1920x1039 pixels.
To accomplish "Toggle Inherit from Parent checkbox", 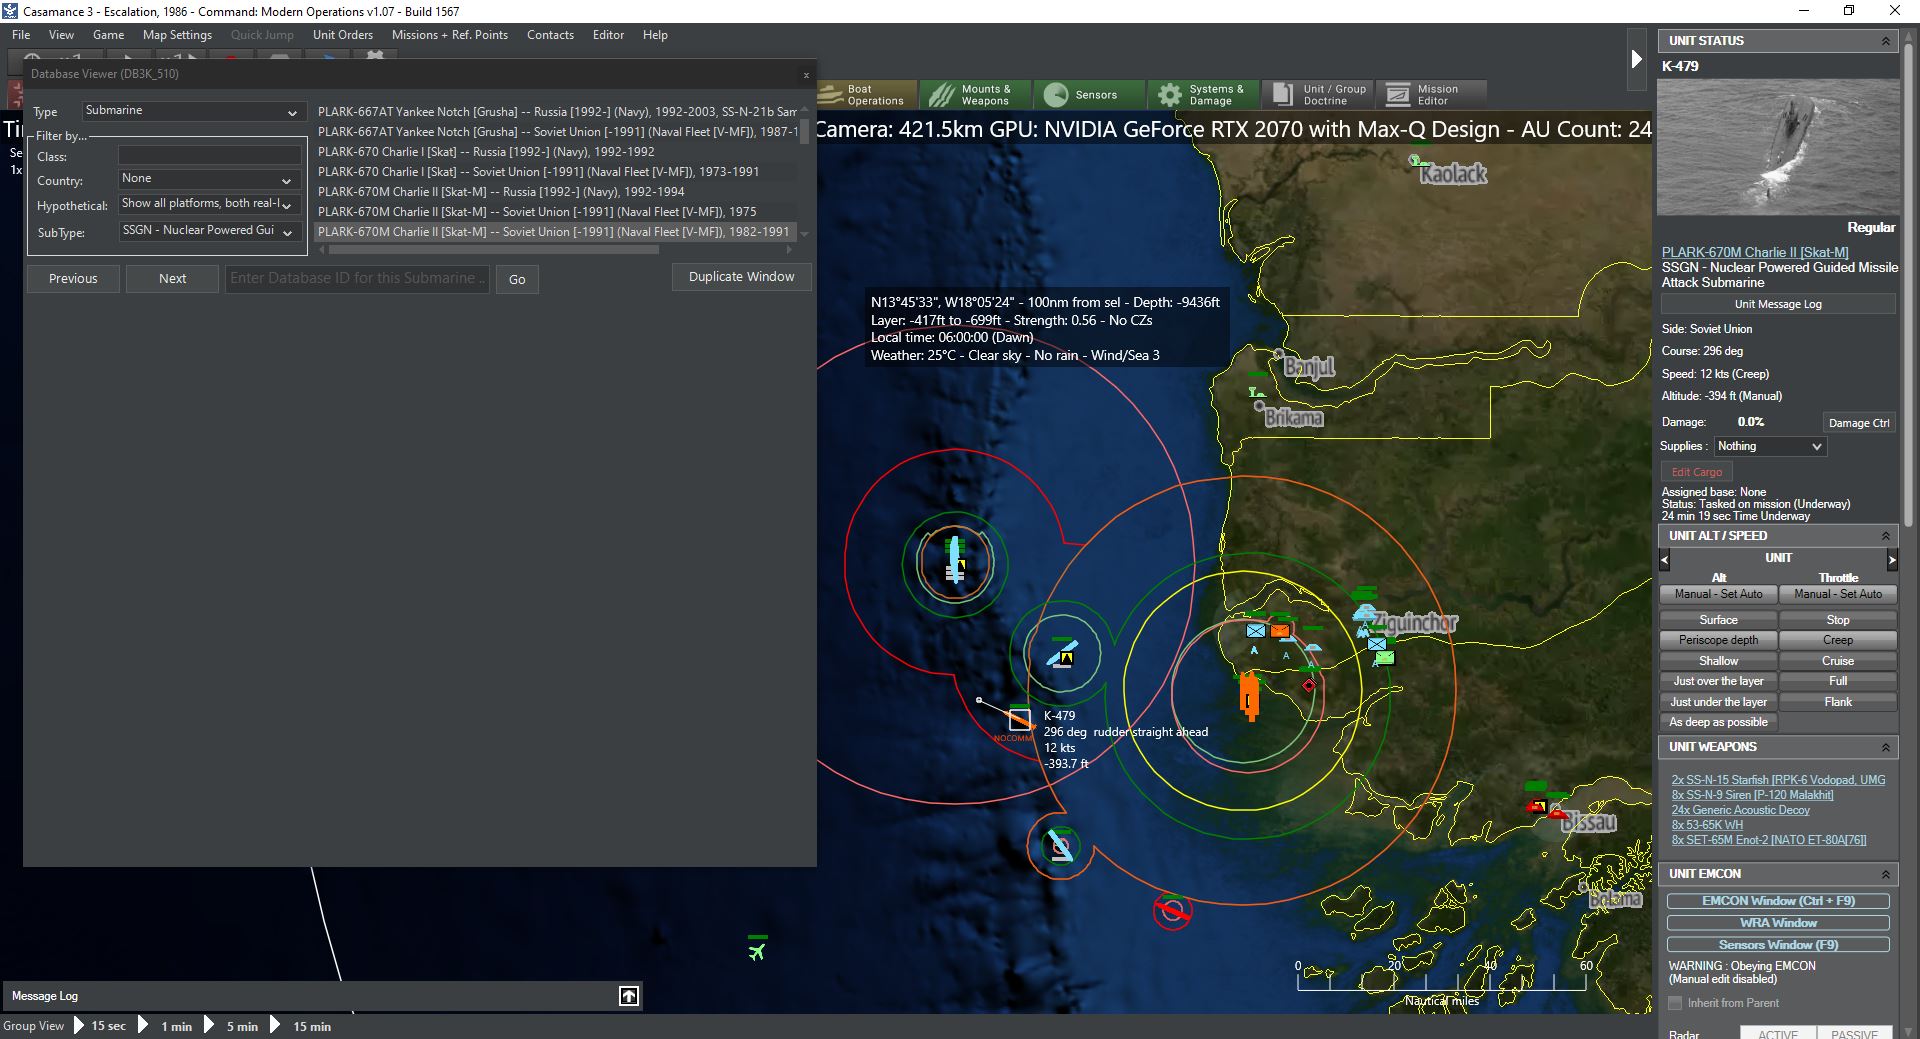I will [x=1675, y=1003].
